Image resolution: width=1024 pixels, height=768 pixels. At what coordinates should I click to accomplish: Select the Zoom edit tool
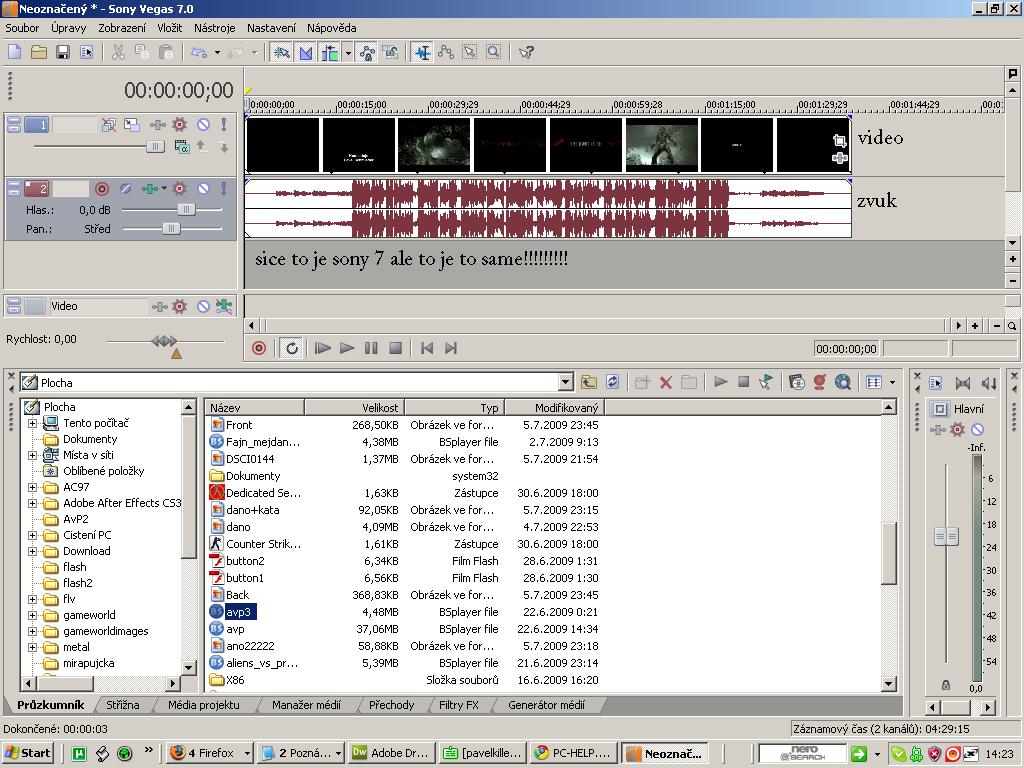pos(494,52)
